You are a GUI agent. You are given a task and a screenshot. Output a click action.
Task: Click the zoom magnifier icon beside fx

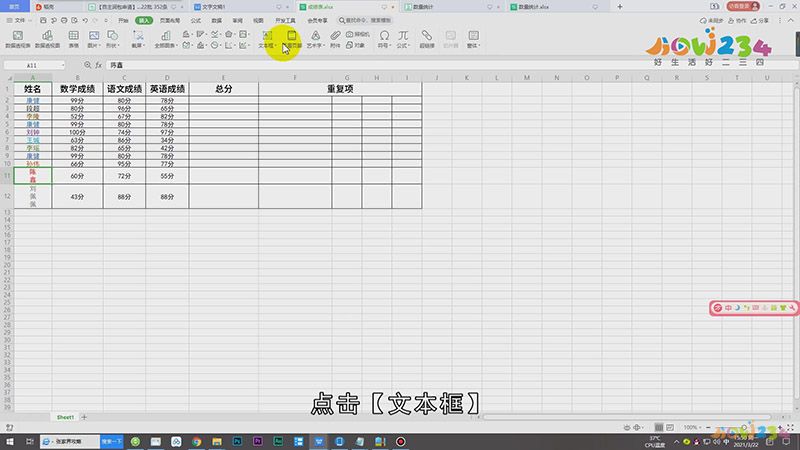[x=88, y=65]
